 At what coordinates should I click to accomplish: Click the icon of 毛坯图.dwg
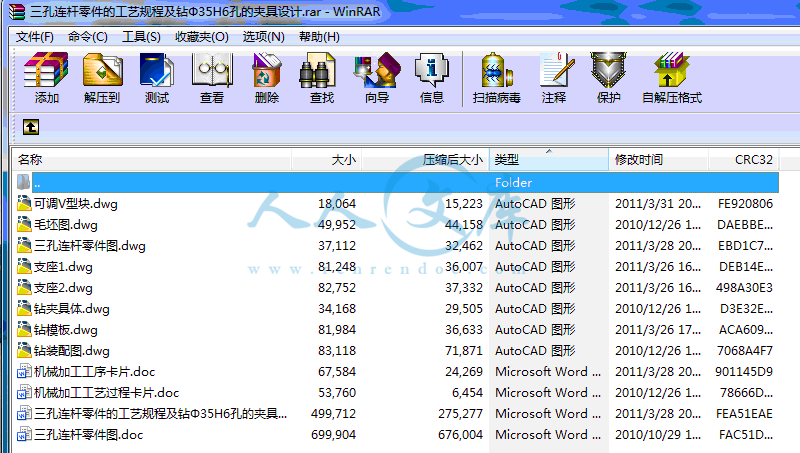tap(24, 224)
